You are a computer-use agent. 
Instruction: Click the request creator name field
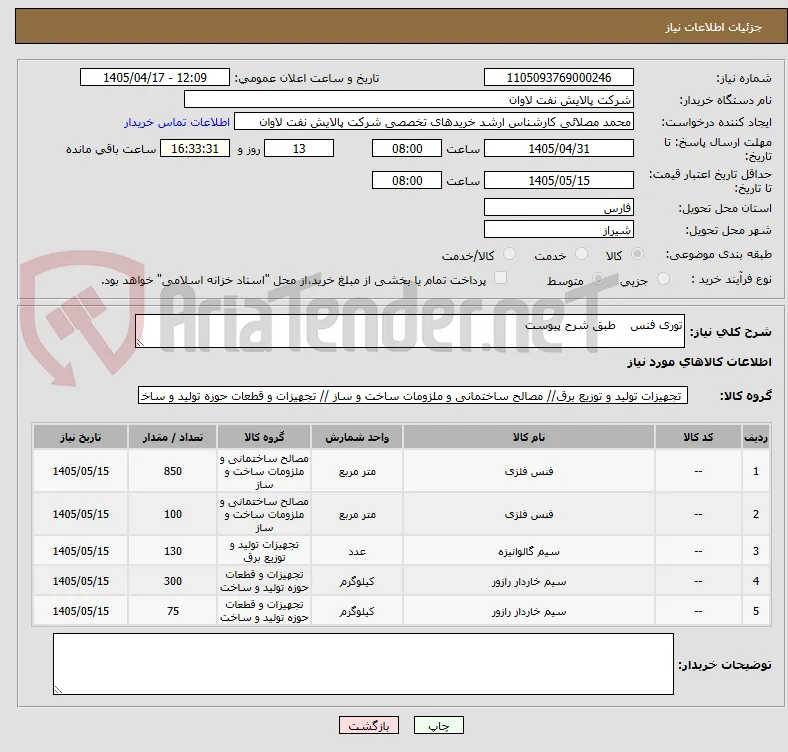[434, 122]
